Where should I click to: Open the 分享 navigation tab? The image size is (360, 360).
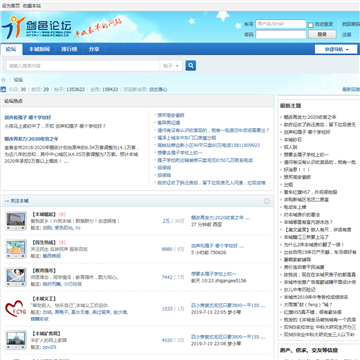point(94,49)
